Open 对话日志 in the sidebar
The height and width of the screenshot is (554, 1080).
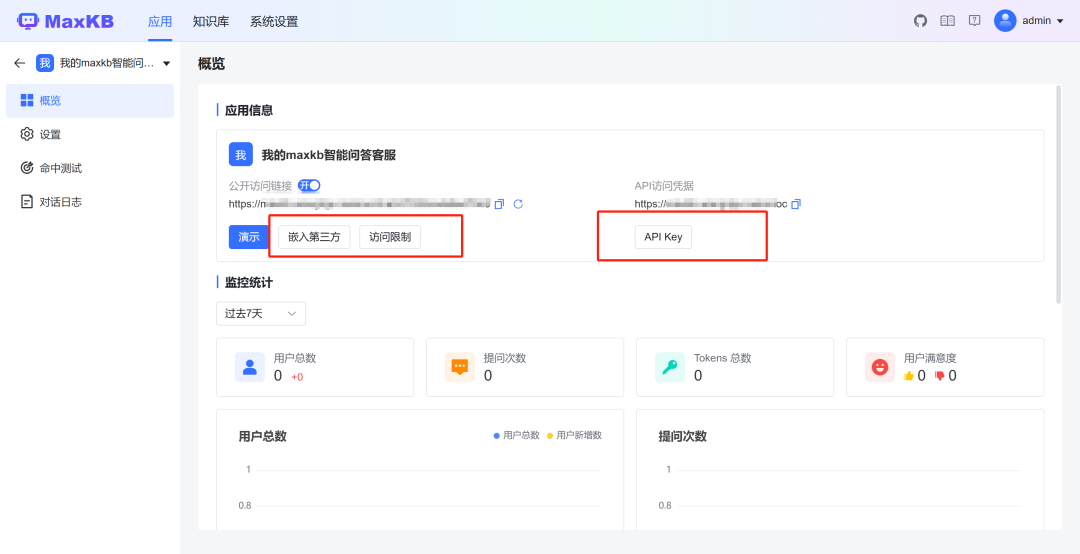click(x=90, y=202)
